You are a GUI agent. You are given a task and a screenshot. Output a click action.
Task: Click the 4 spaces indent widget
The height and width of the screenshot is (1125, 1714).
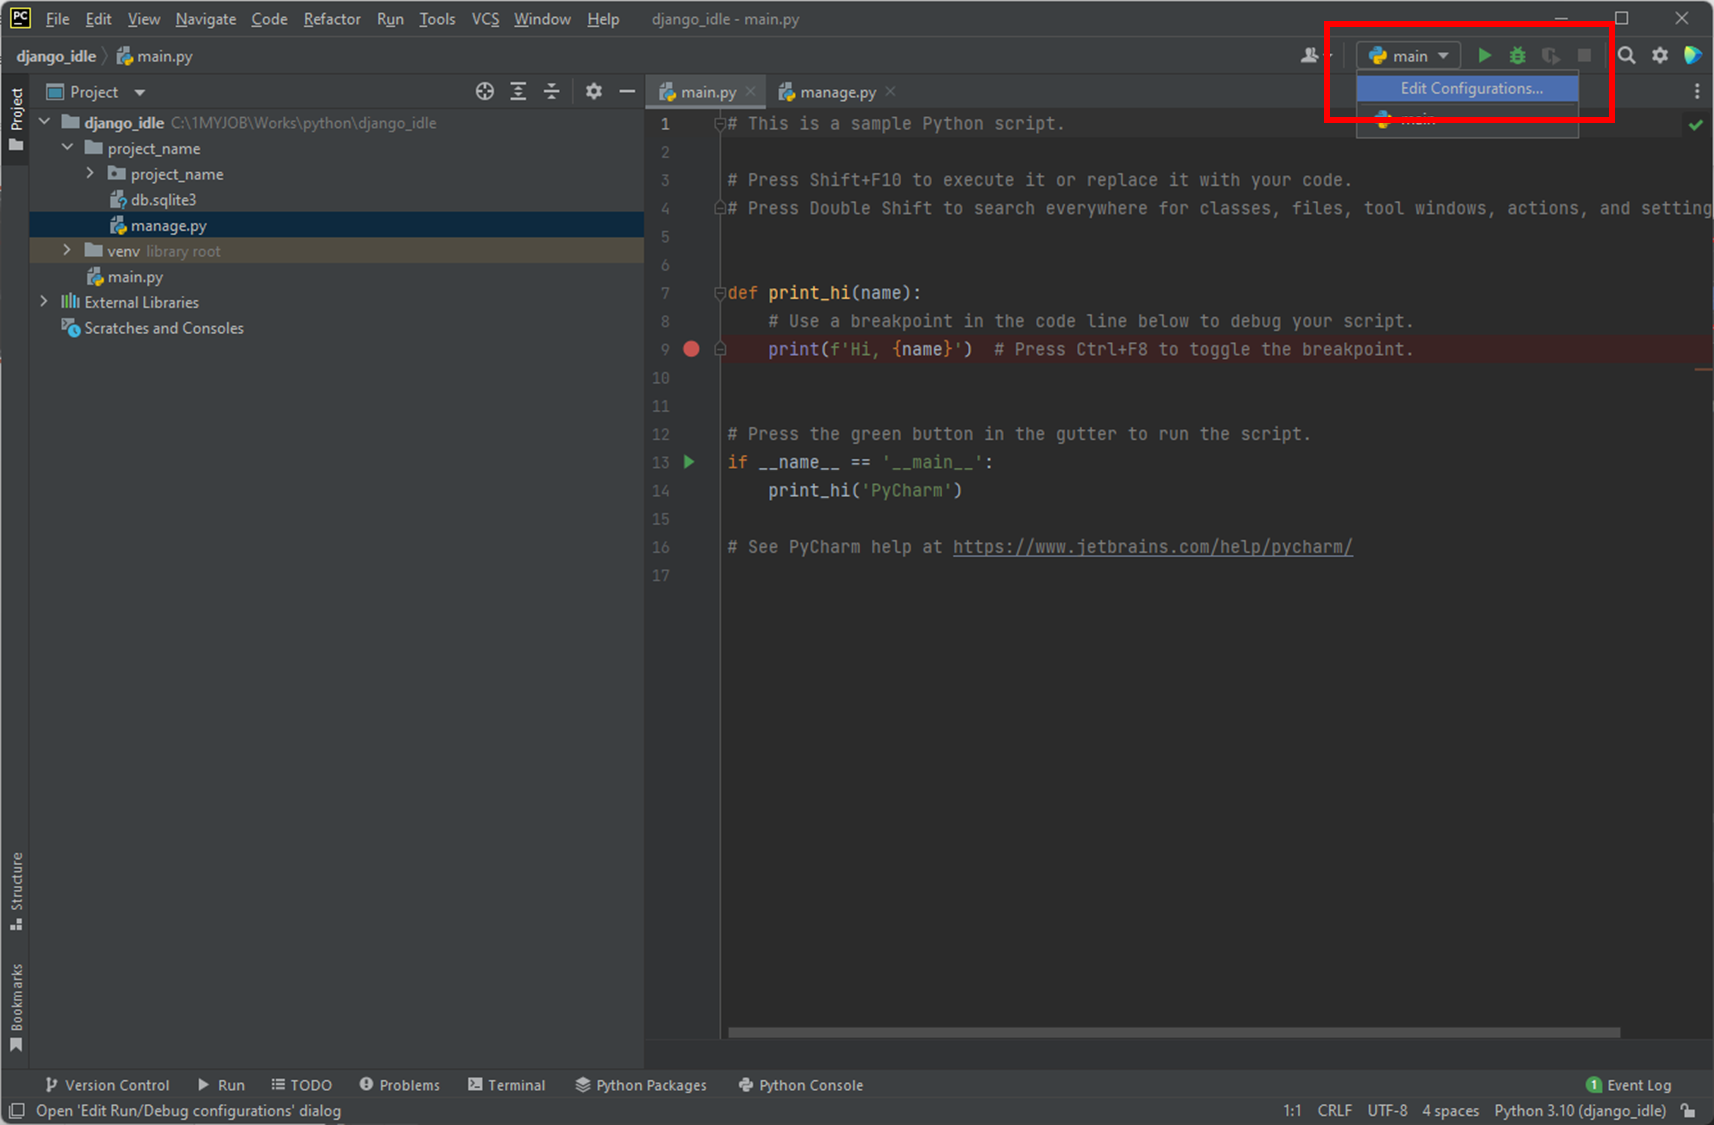coord(1450,1111)
